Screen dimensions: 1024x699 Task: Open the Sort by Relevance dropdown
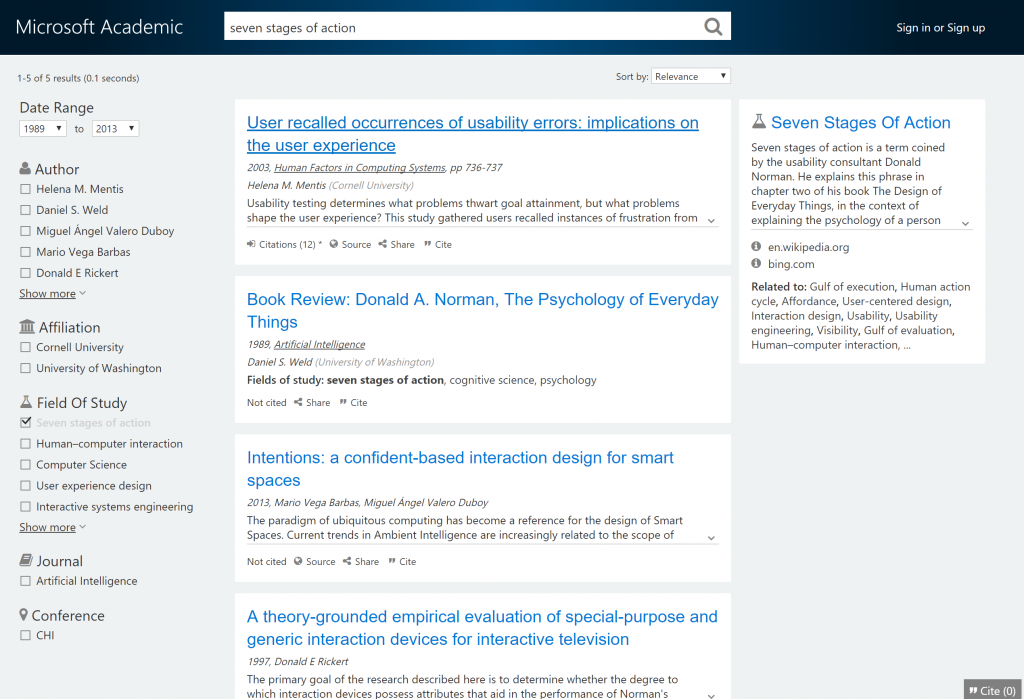[691, 75]
